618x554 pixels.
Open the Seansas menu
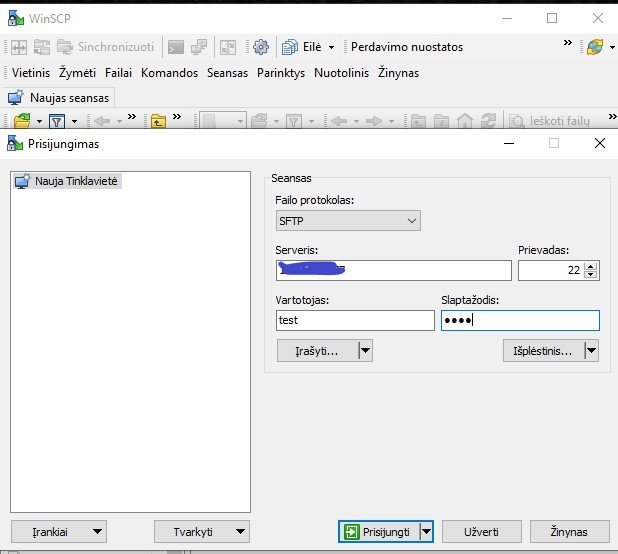(227, 73)
